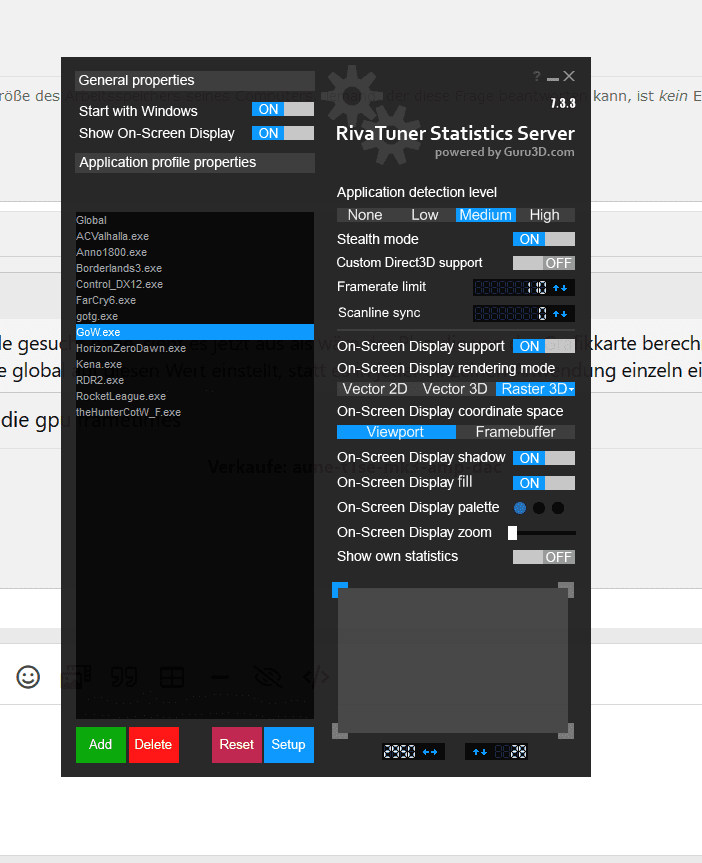The width and height of the screenshot is (702, 863).
Task: Select ACValhalla.exe profile
Action: point(195,236)
